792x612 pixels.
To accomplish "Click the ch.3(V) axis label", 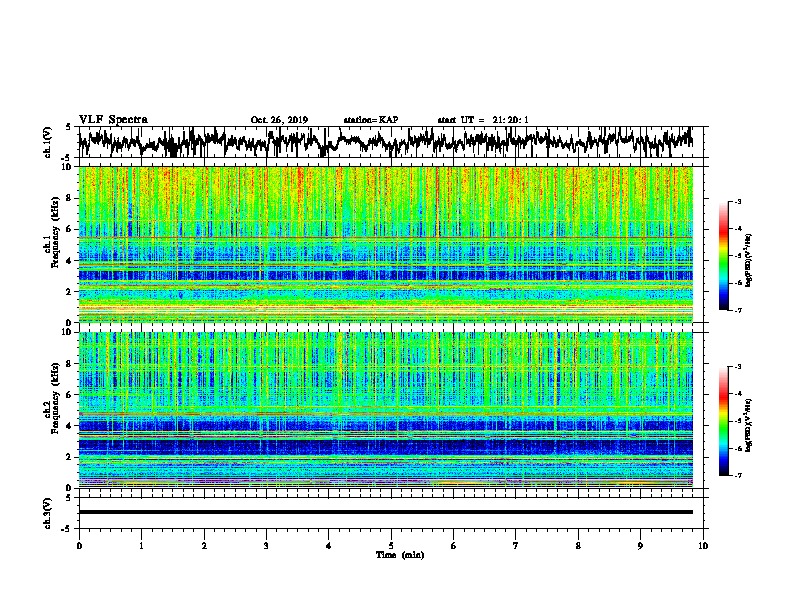I will pos(47,513).
